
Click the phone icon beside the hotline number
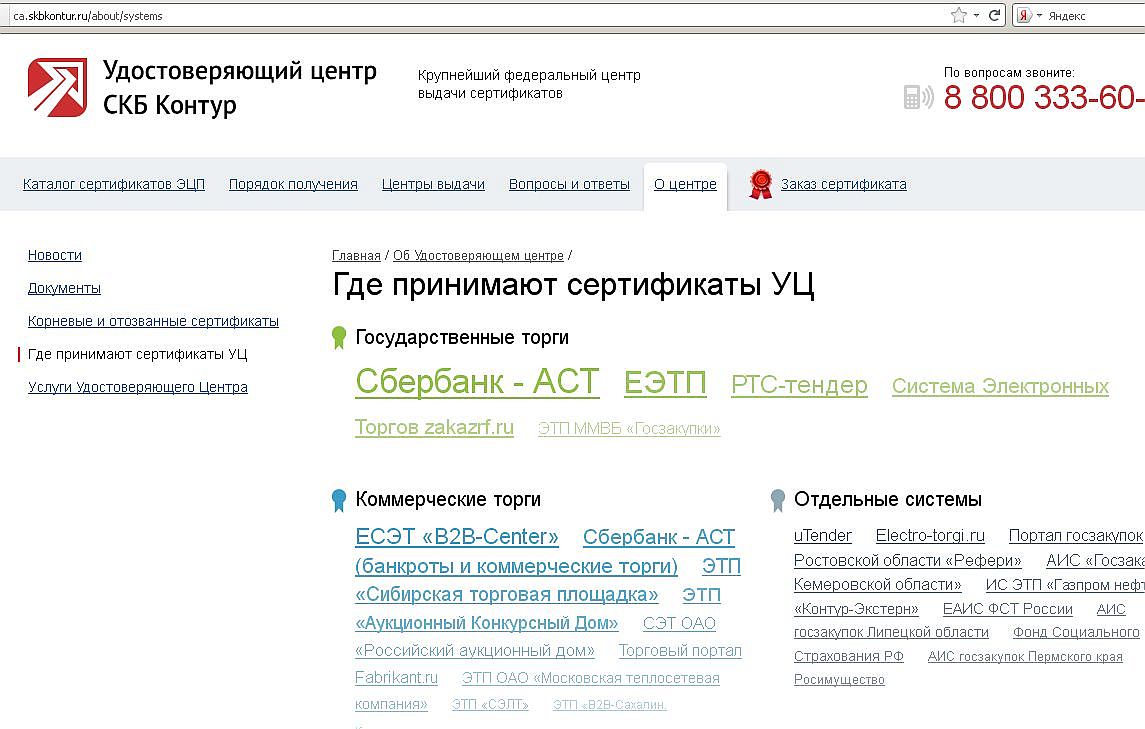(x=918, y=96)
